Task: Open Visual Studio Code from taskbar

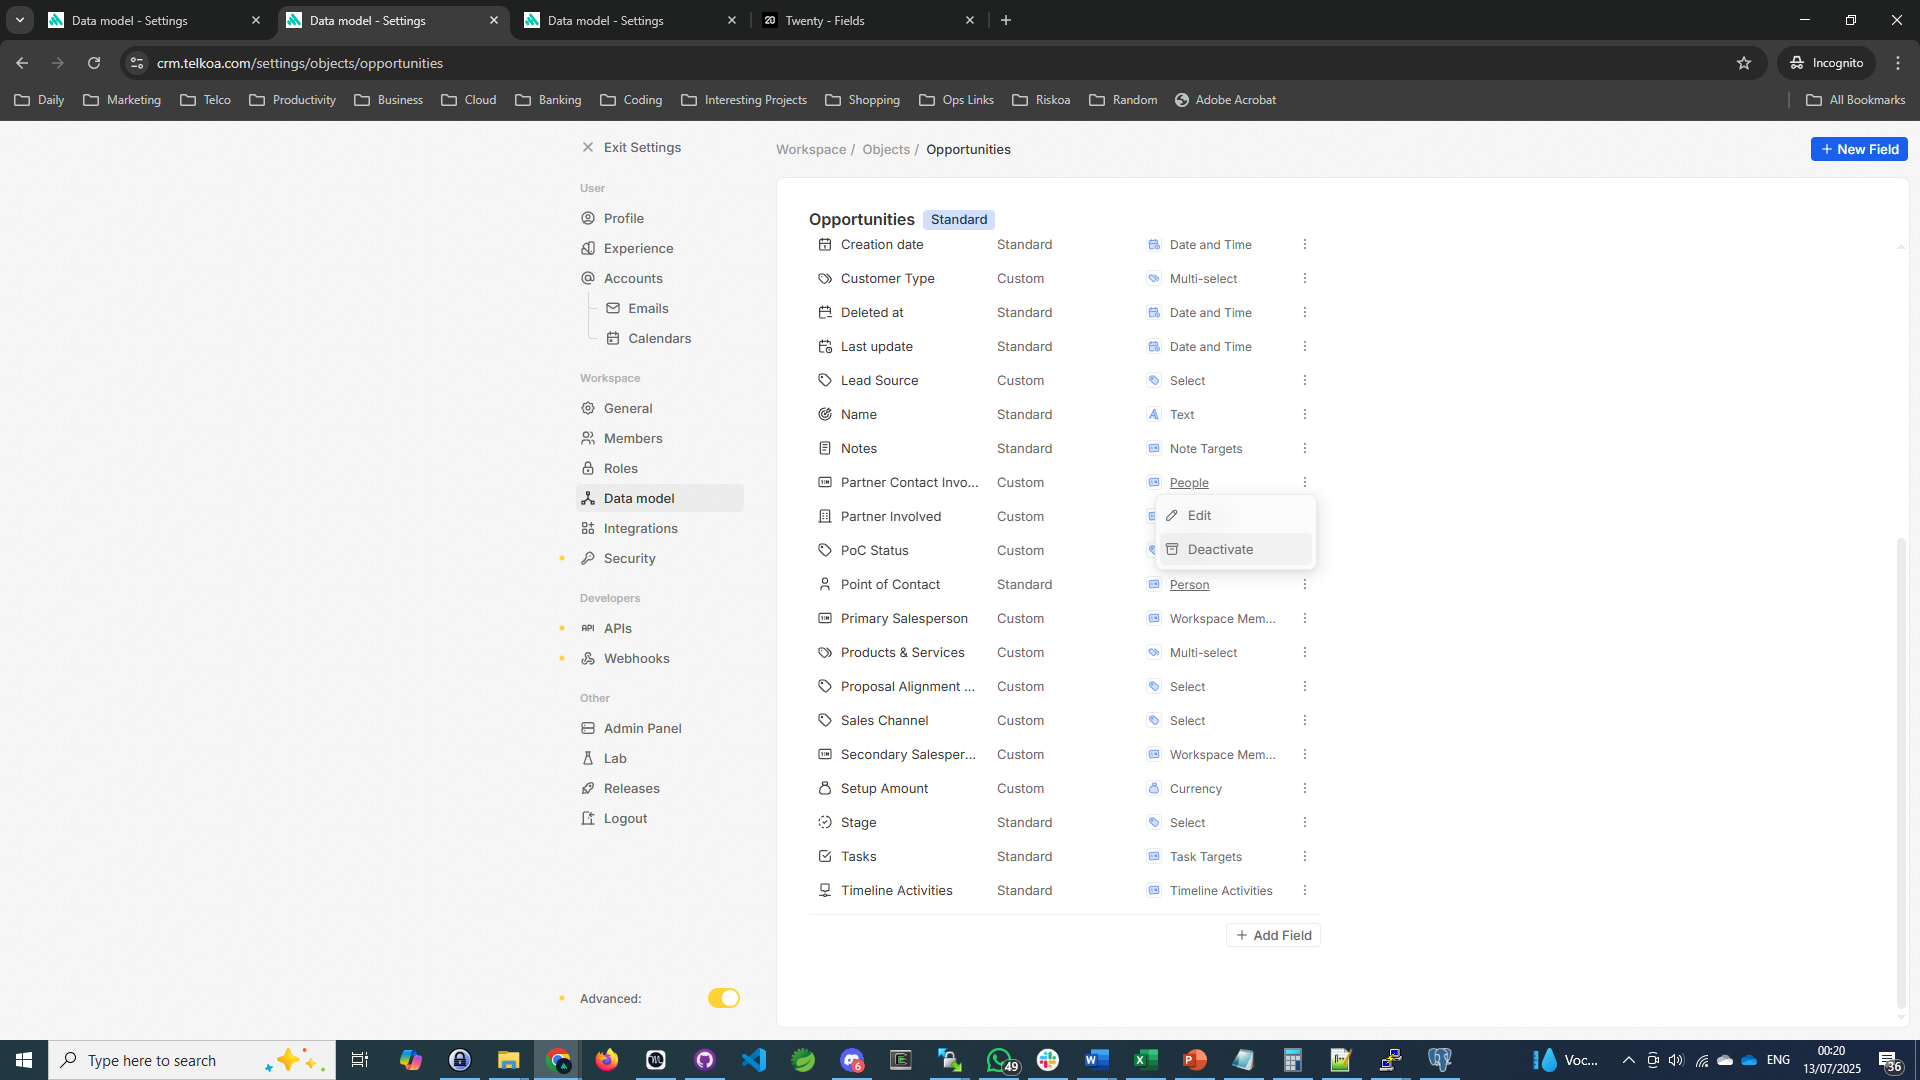Action: (754, 1060)
